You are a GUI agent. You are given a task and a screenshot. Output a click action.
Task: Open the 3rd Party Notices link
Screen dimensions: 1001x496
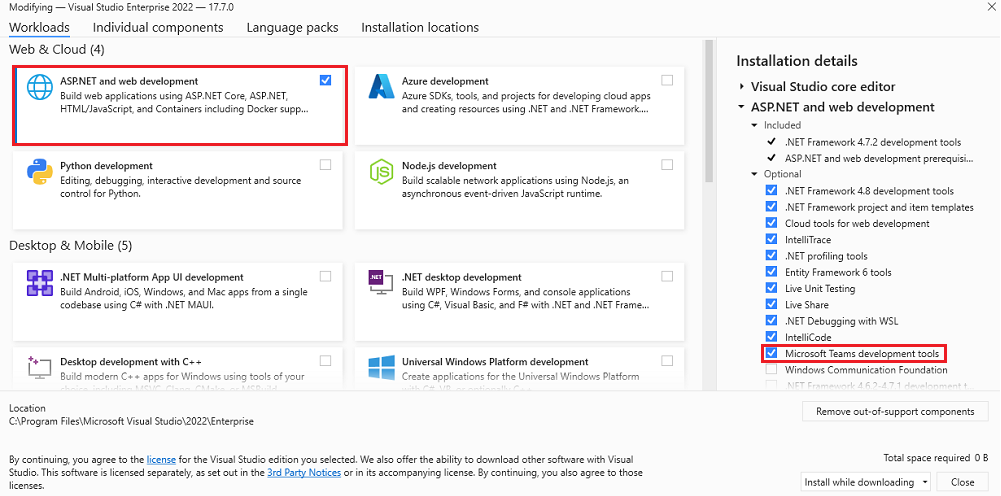[305, 473]
